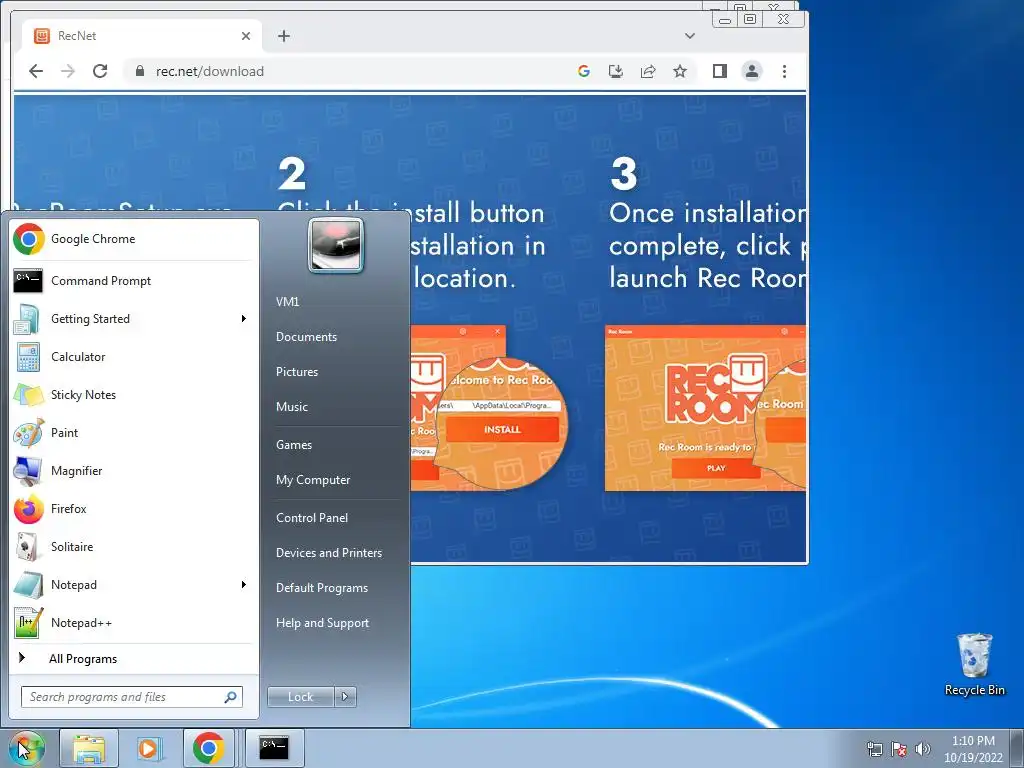The height and width of the screenshot is (768, 1024).
Task: Click the taskbar clock showing 1:10 PM
Action: click(973, 749)
